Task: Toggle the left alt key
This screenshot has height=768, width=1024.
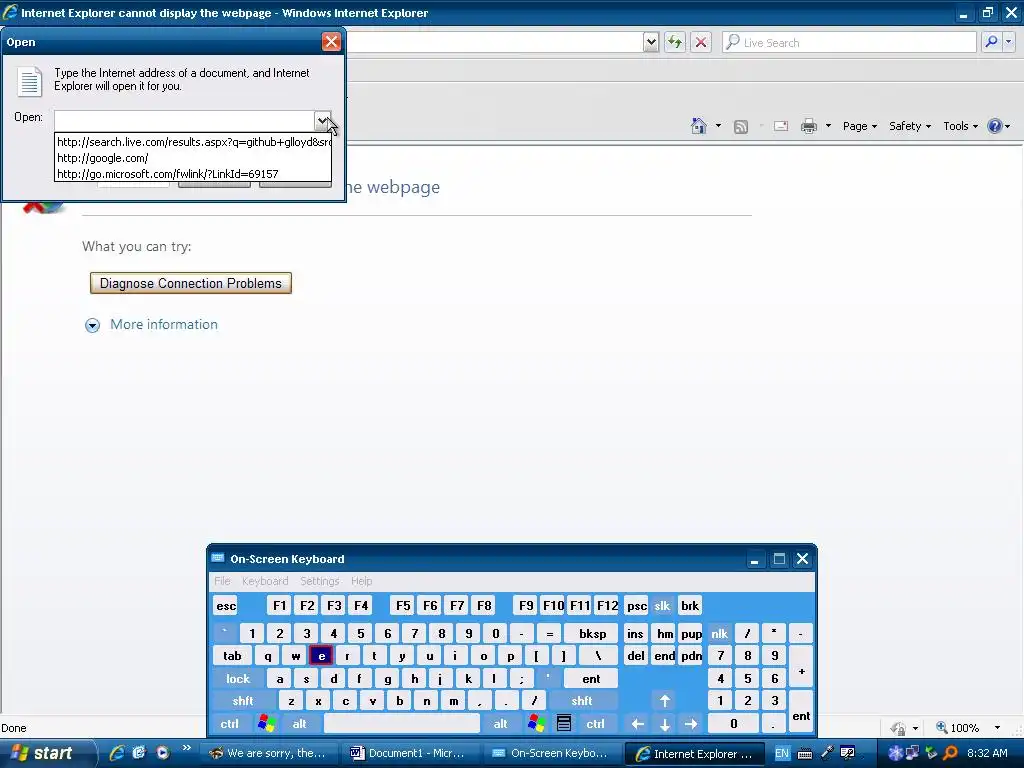Action: [300, 724]
